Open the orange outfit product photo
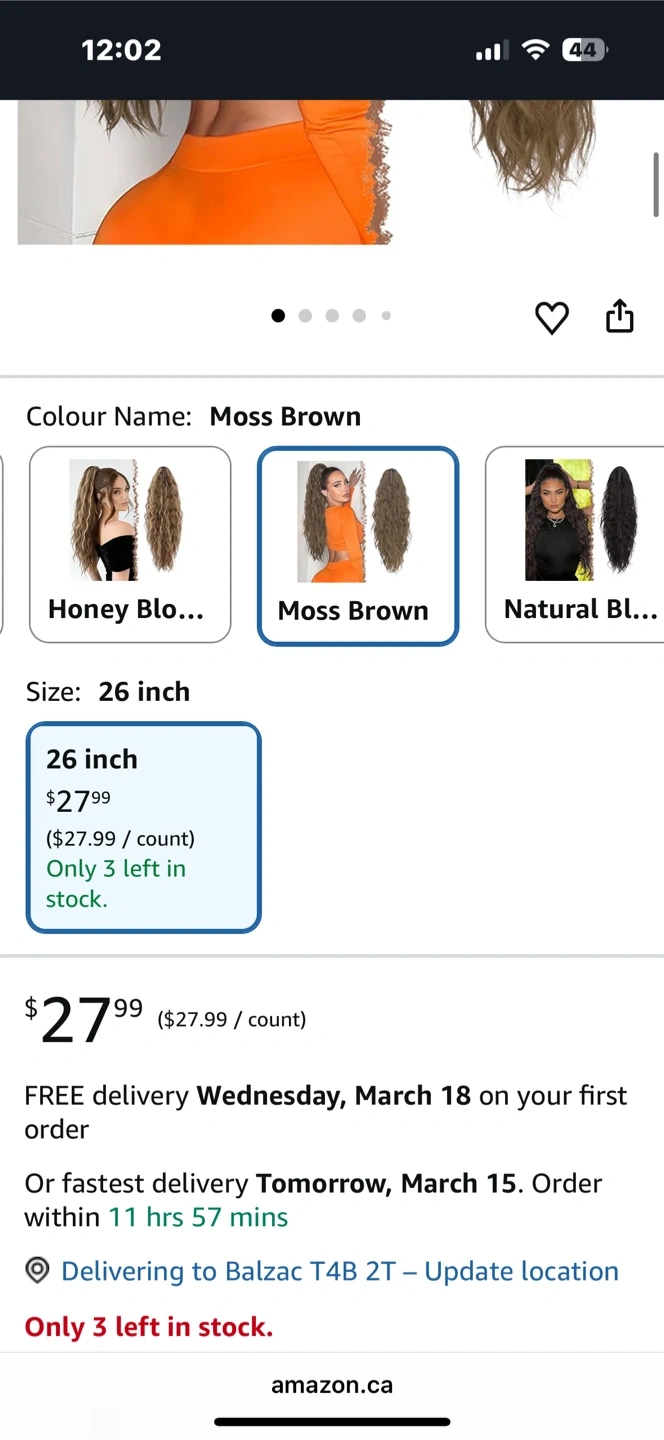This screenshot has width=664, height=1440. [200, 172]
